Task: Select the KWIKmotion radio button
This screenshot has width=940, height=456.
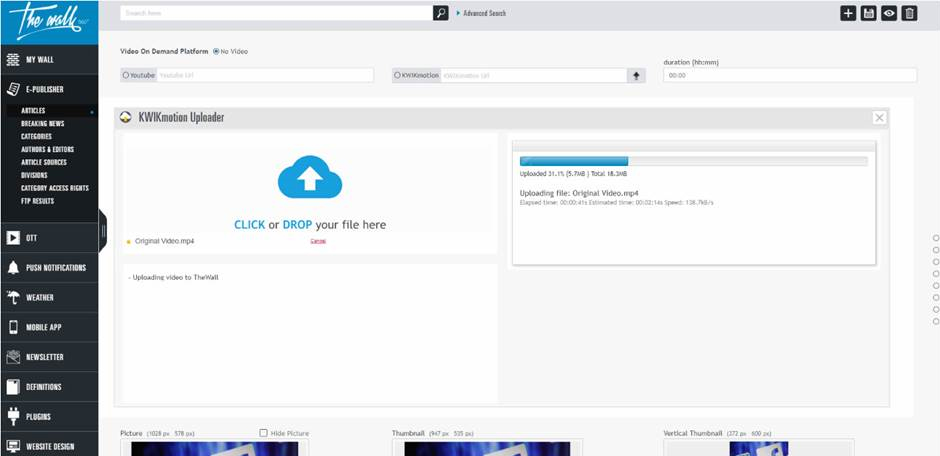Action: tap(397, 76)
